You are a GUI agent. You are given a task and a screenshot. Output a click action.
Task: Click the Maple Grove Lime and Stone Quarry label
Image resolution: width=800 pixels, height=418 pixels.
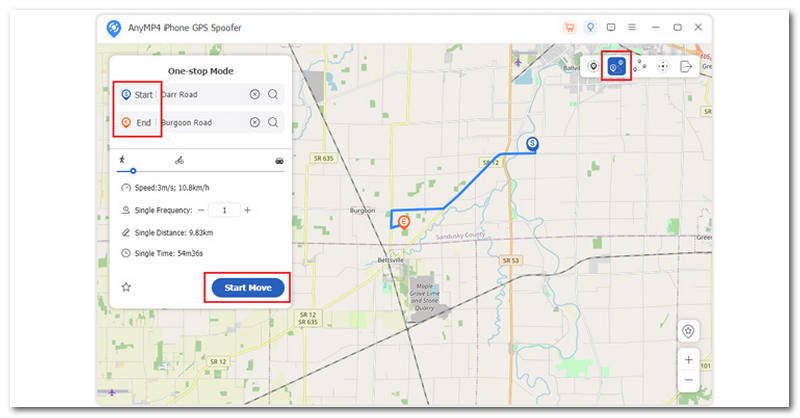tap(424, 297)
